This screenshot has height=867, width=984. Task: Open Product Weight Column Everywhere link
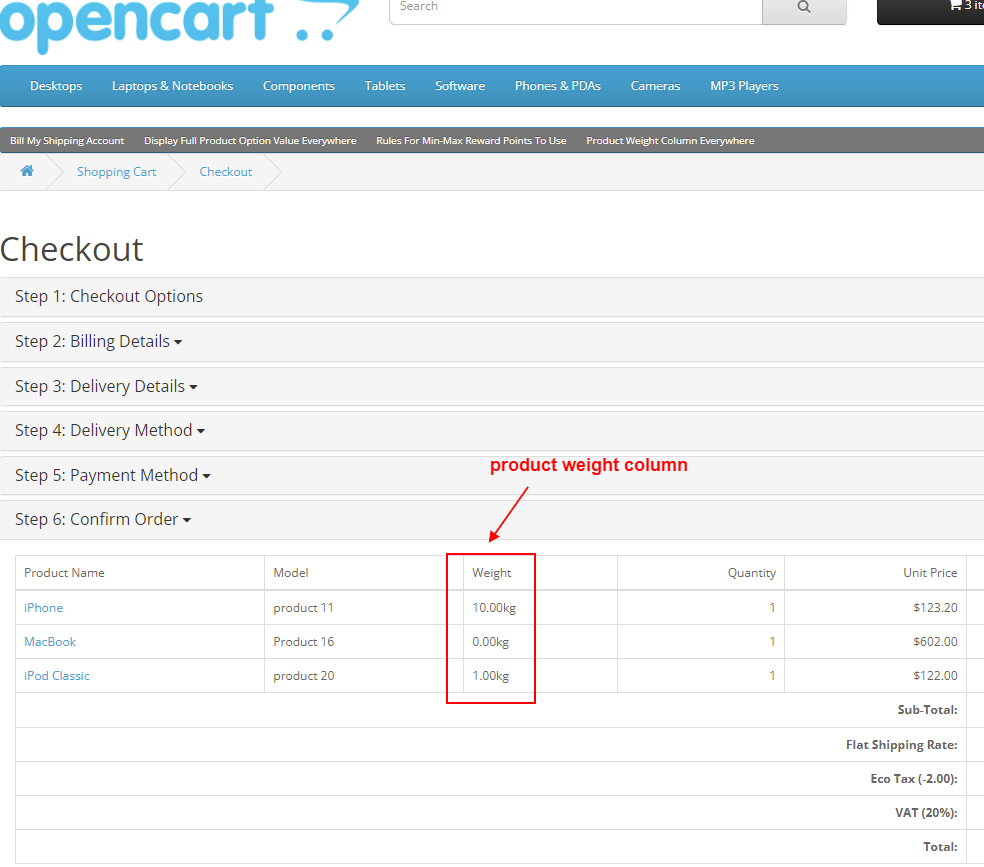pos(670,141)
